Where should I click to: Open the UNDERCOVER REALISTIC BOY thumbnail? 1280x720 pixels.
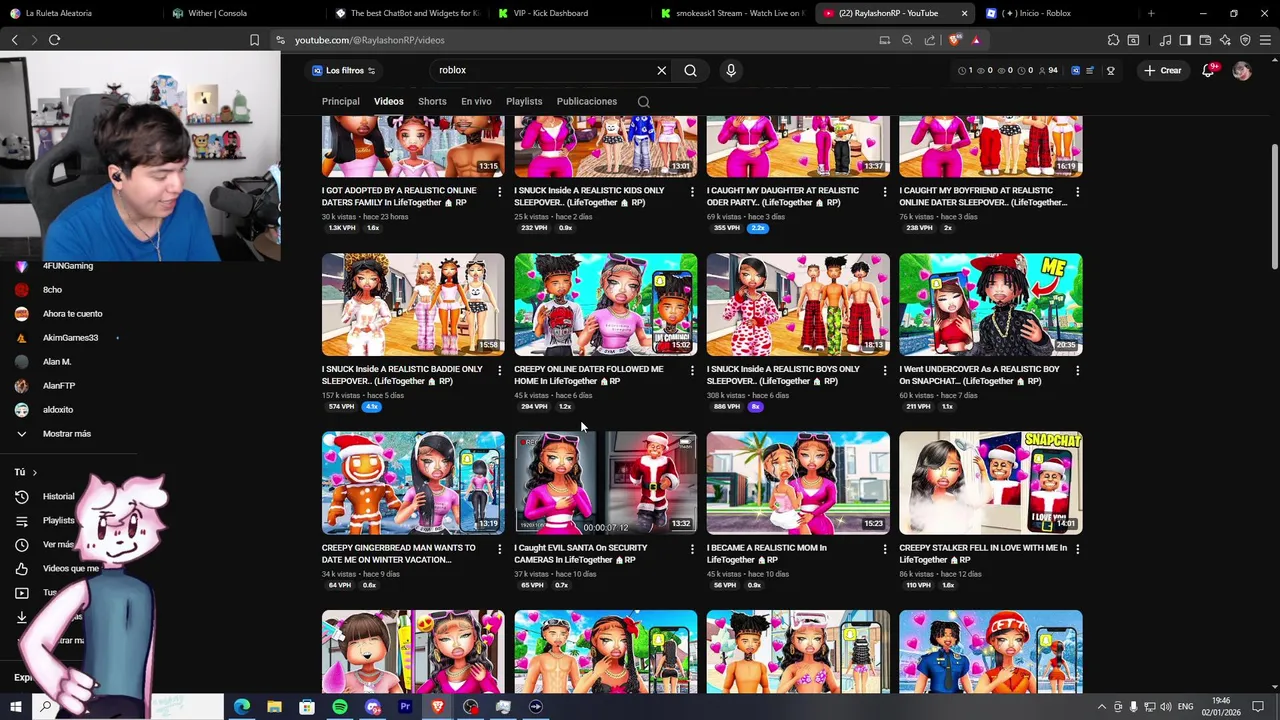990,305
